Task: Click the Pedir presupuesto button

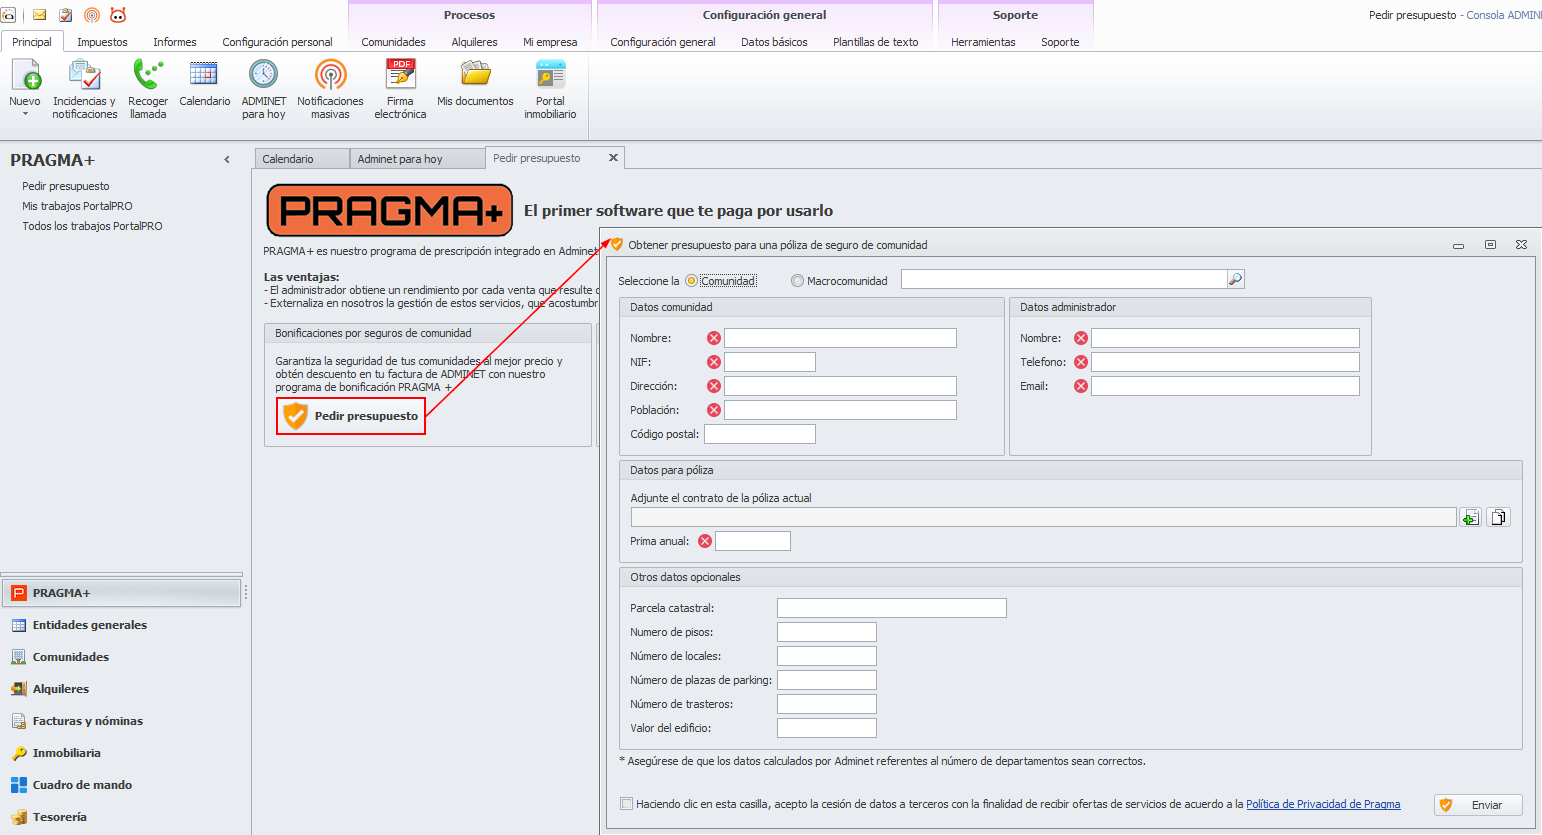Action: click(351, 416)
